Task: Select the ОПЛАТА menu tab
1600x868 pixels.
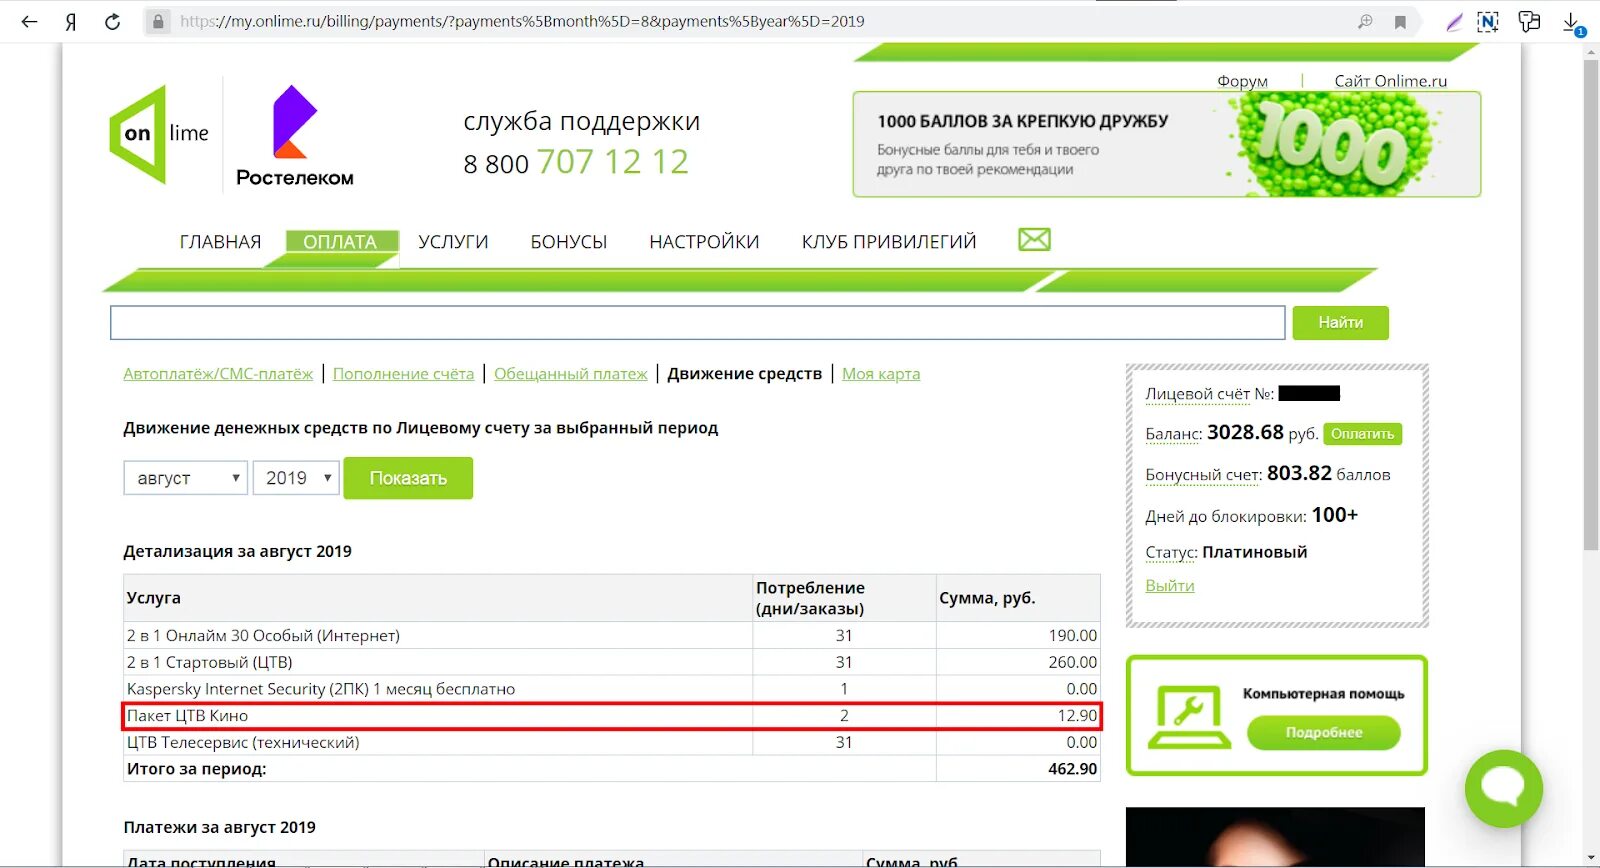Action: 340,242
